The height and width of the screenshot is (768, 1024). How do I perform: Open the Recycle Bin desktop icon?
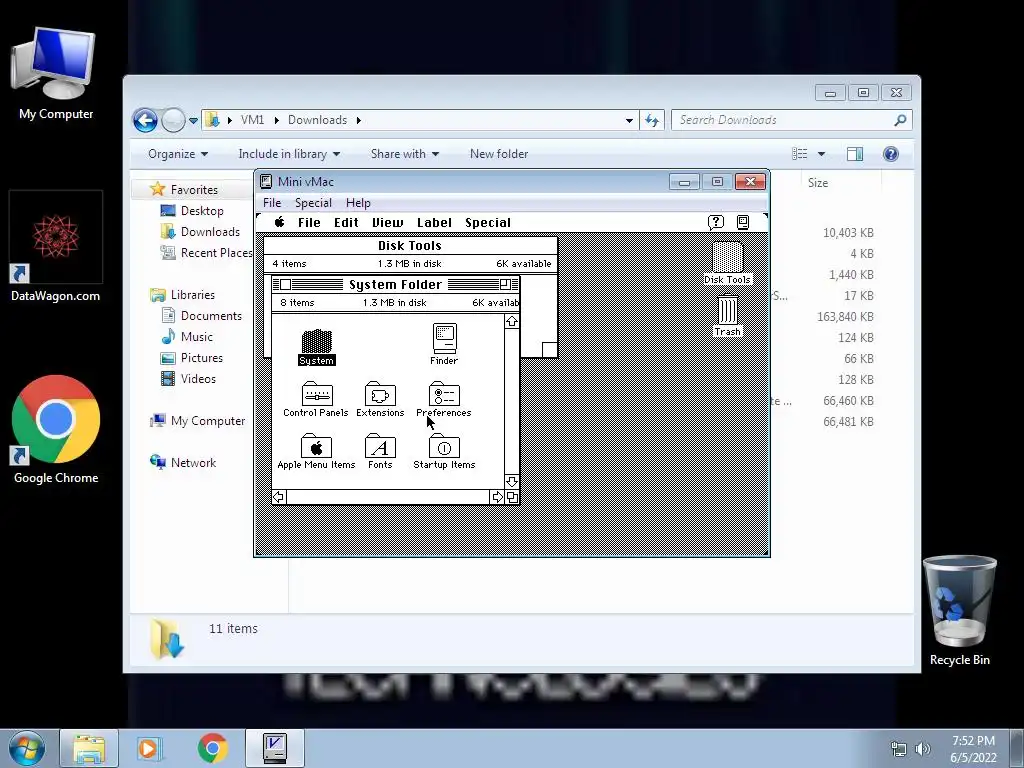959,611
